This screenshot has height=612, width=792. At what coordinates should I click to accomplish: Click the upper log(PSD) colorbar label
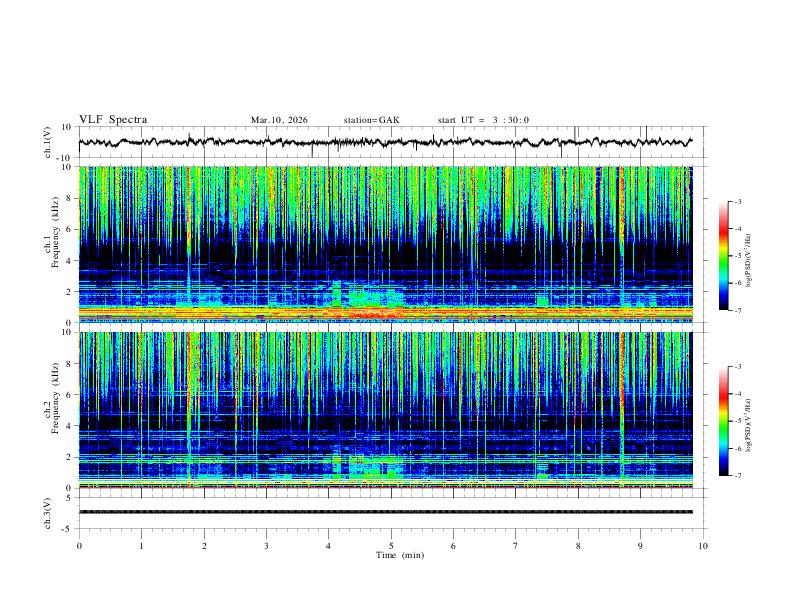[x=748, y=261]
